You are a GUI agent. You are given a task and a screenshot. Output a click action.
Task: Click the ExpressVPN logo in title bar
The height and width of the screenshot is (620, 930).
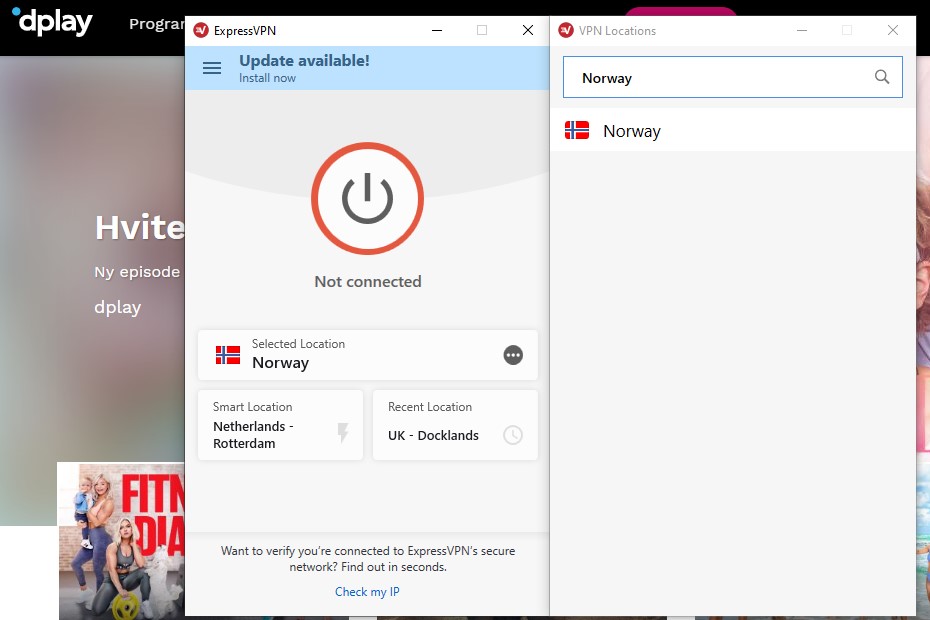(x=201, y=30)
